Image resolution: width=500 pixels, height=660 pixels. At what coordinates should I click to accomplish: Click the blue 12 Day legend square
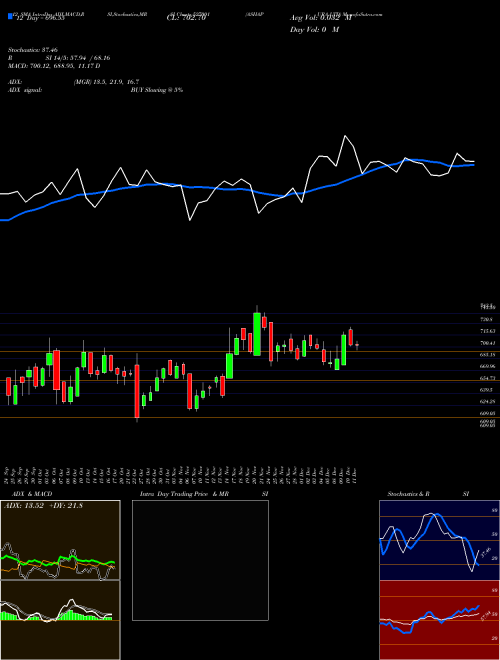pos(10,17)
